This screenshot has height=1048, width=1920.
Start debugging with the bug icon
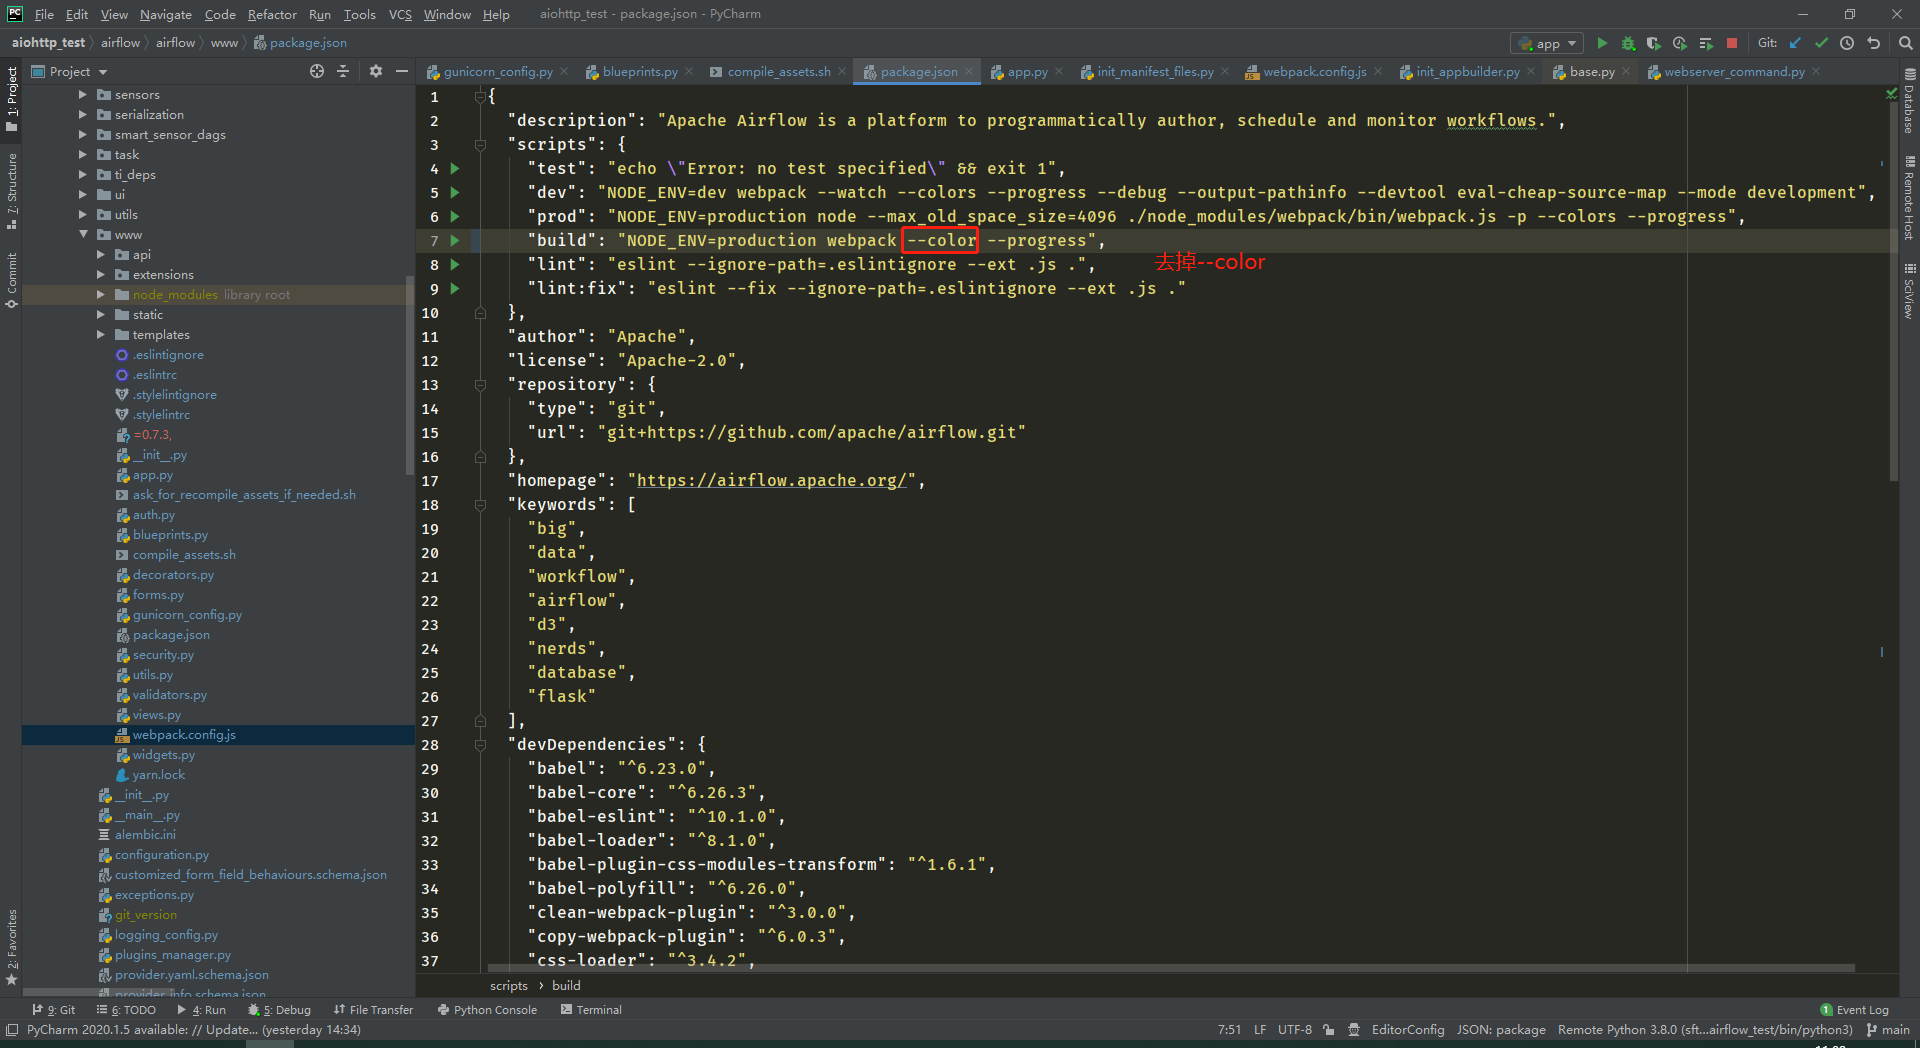coord(1628,43)
